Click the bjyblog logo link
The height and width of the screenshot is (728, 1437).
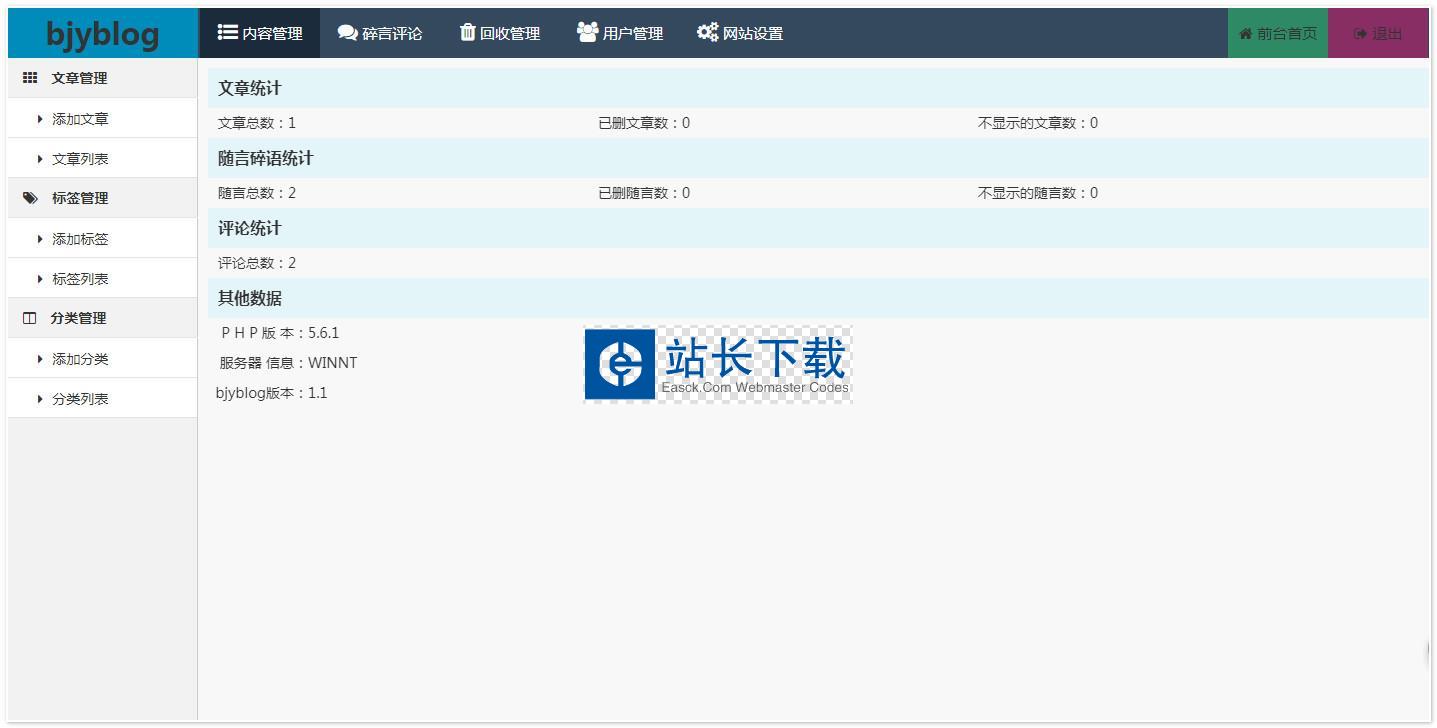tap(102, 34)
